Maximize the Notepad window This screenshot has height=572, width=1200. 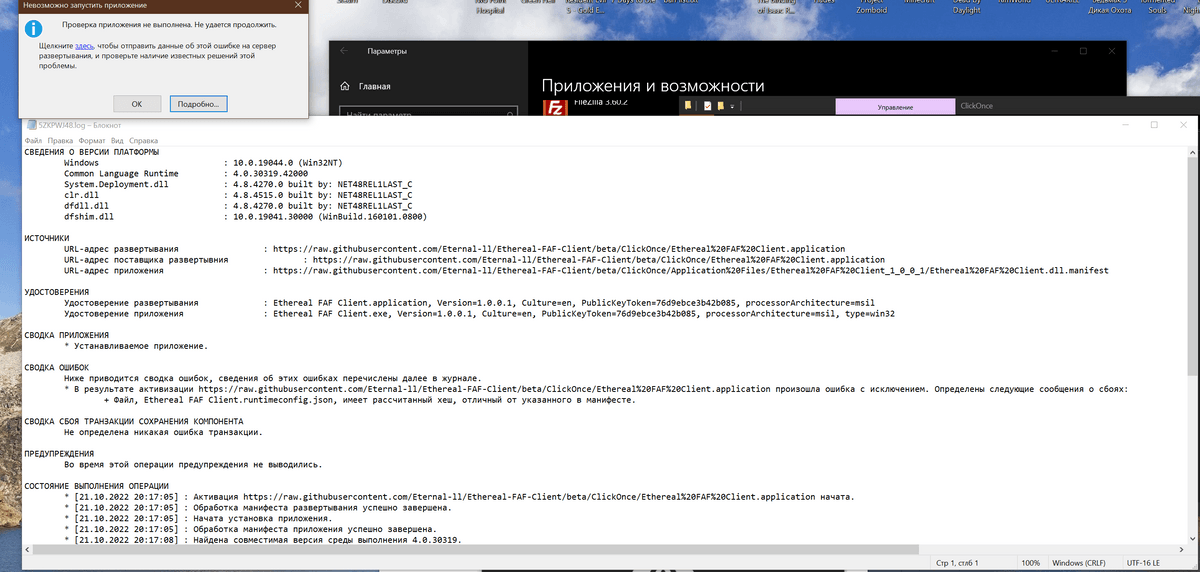[1153, 125]
